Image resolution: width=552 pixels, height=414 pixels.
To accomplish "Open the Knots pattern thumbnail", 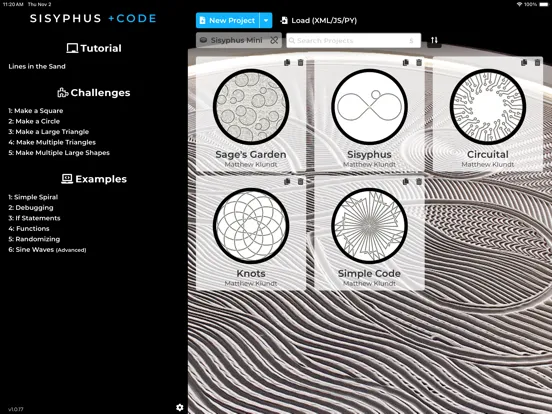I will coord(251,226).
